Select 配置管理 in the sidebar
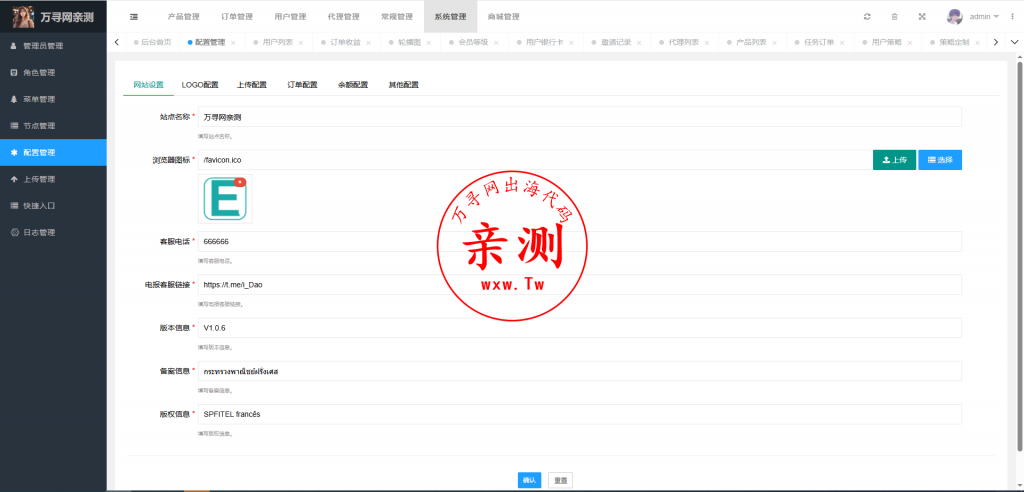1024x492 pixels. tap(53, 152)
